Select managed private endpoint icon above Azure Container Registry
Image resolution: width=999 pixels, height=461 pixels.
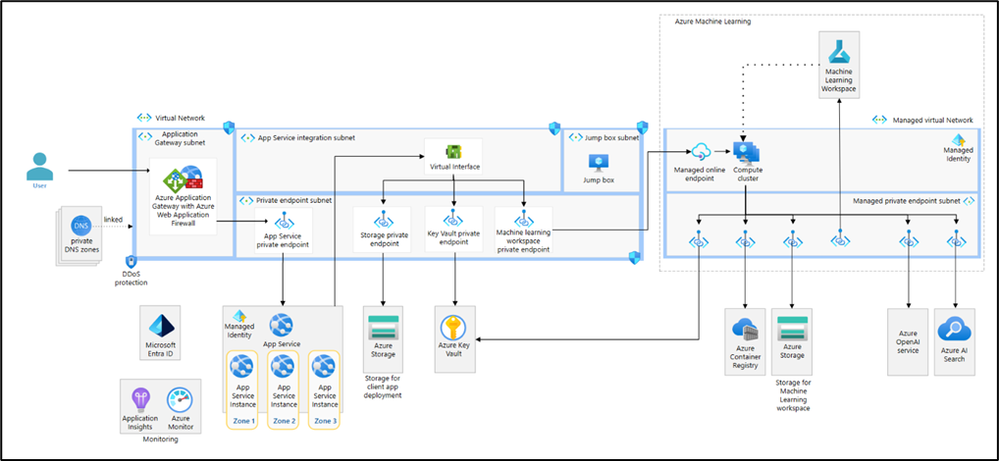click(745, 242)
